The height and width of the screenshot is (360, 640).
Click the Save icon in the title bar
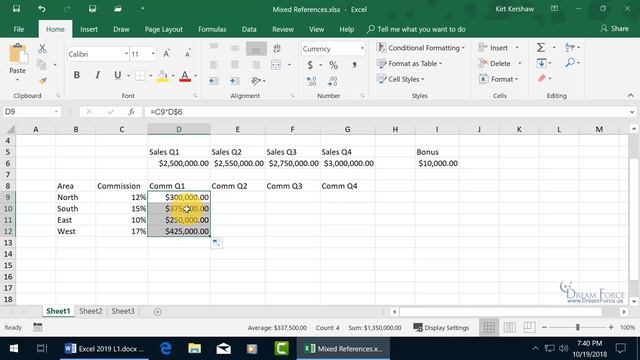click(x=16, y=9)
